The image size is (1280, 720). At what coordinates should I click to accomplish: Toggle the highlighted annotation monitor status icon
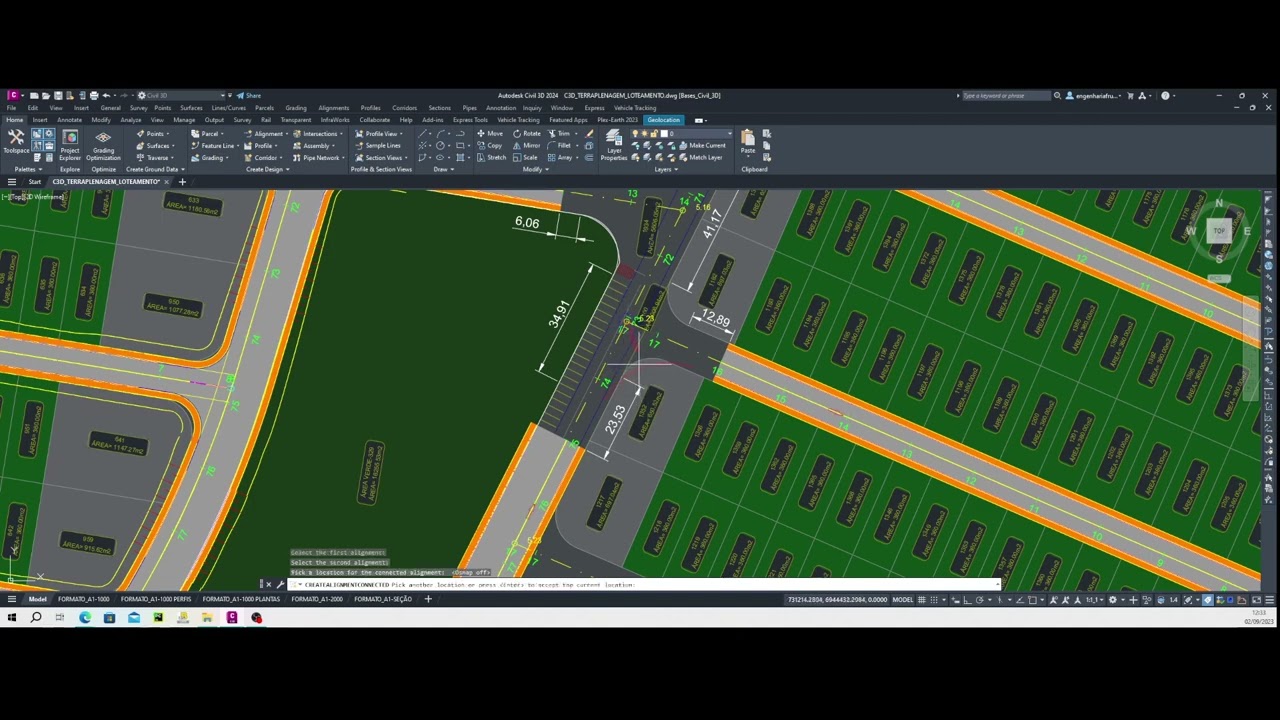1207,600
